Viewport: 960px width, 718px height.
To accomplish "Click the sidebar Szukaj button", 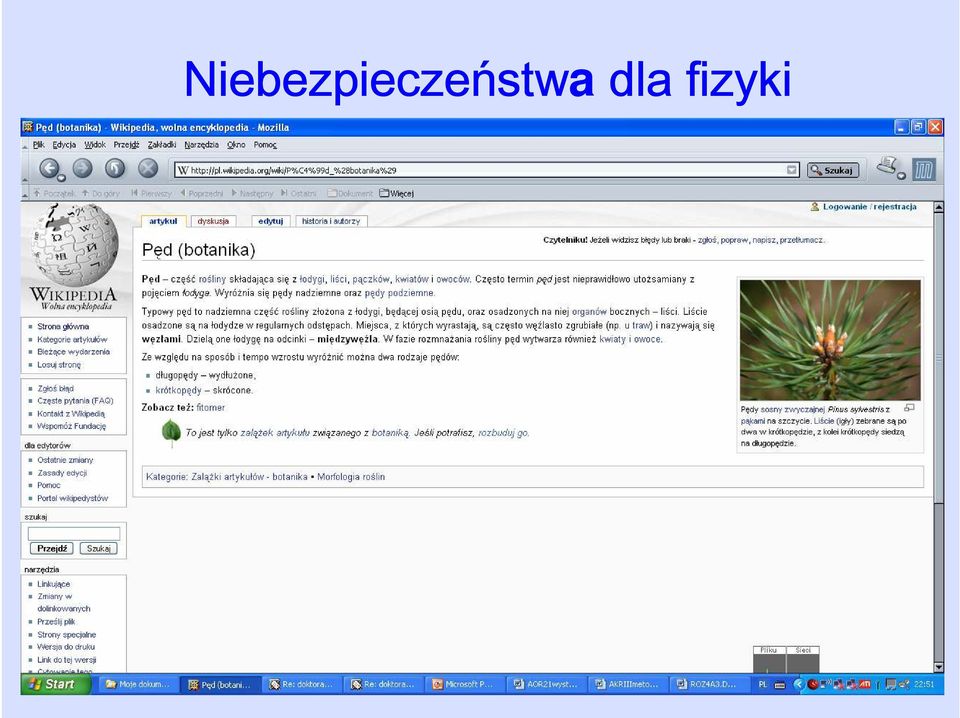I will pyautogui.click(x=99, y=548).
